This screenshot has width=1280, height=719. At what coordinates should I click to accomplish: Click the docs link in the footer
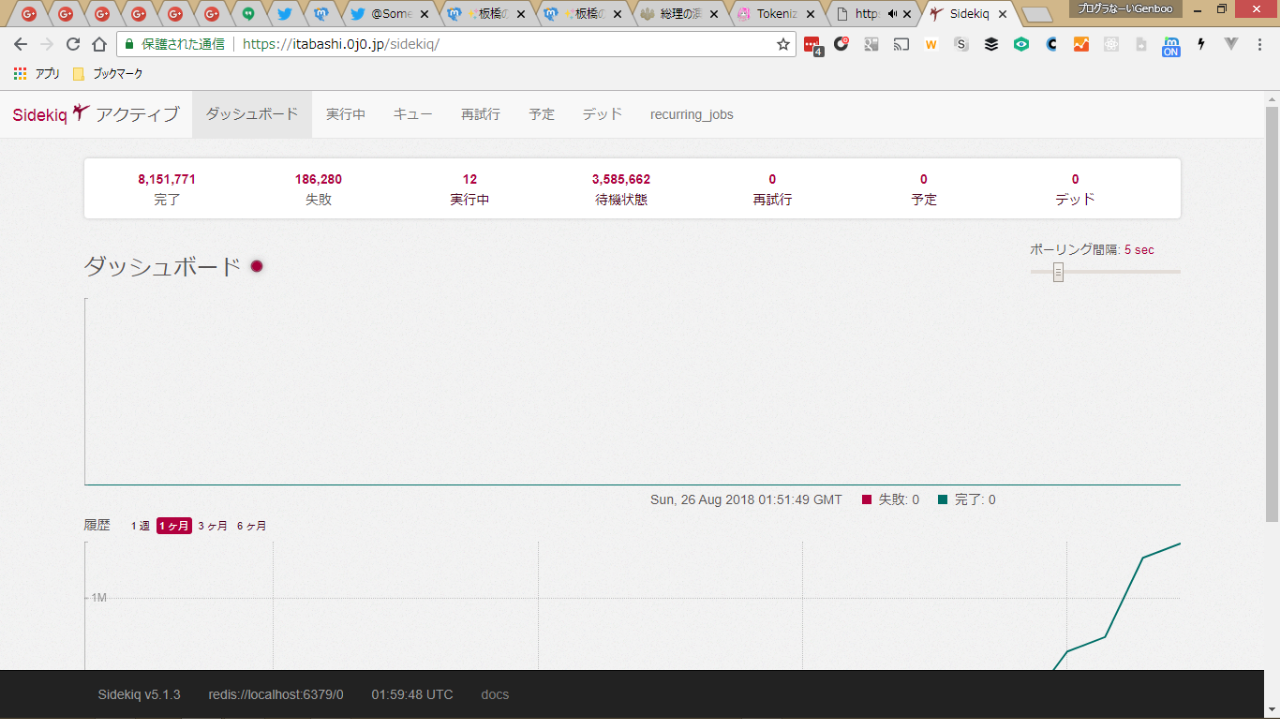pyautogui.click(x=494, y=694)
